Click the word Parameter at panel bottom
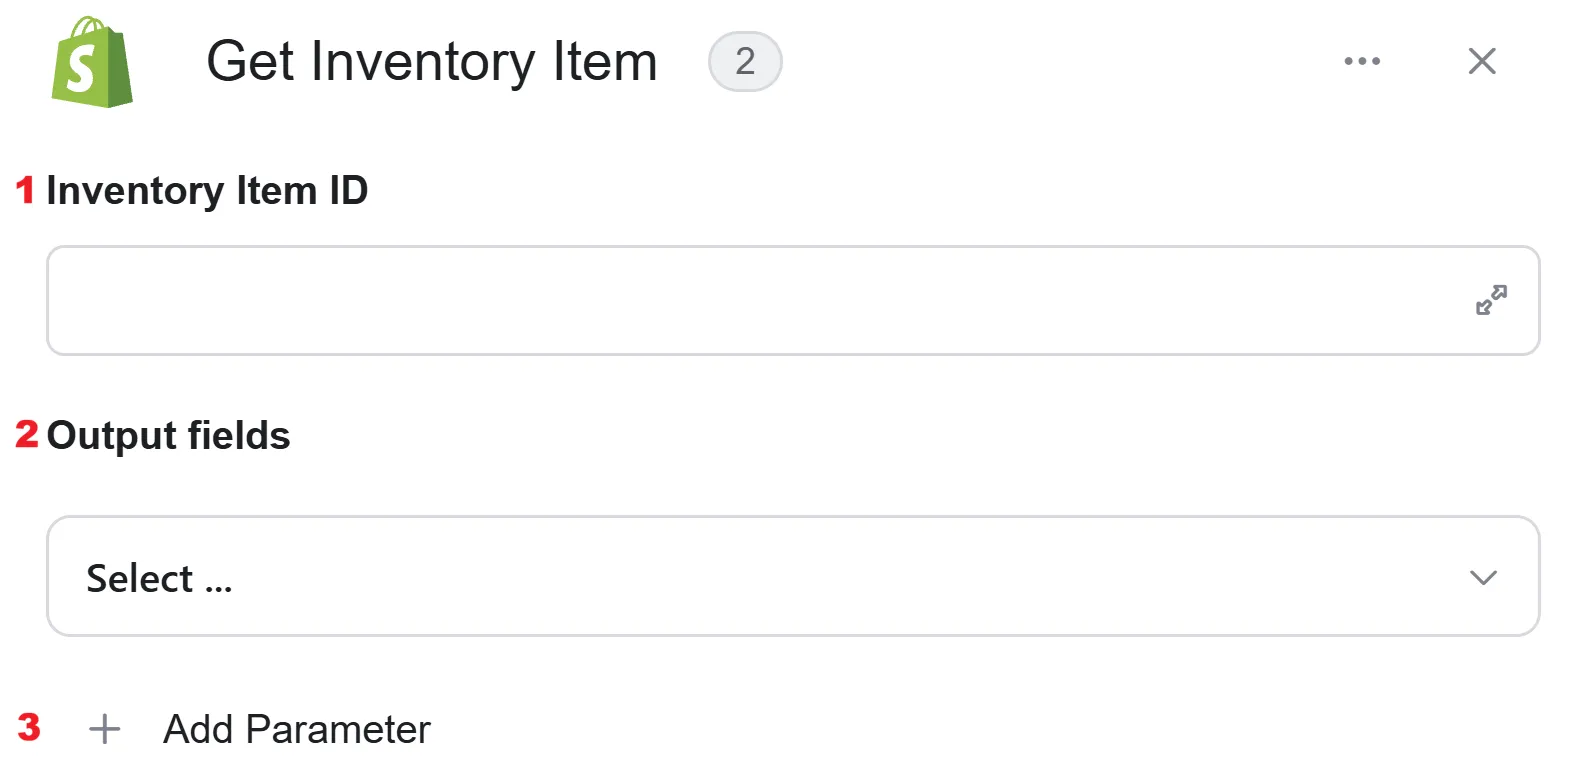This screenshot has width=1586, height=784. click(x=338, y=729)
